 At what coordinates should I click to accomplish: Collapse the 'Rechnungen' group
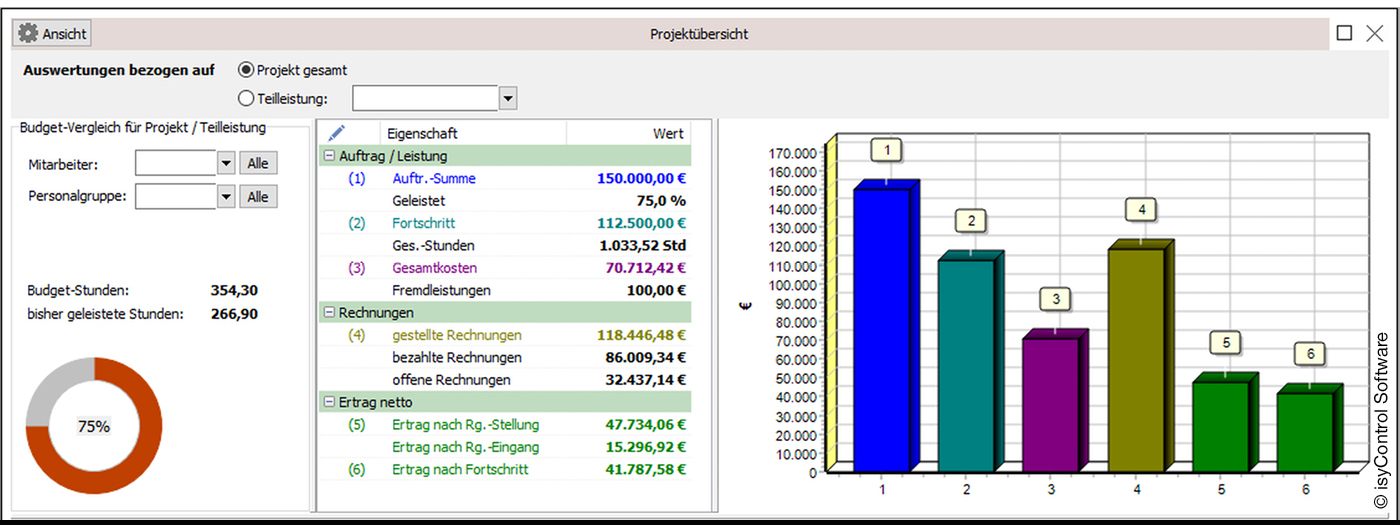(x=328, y=313)
